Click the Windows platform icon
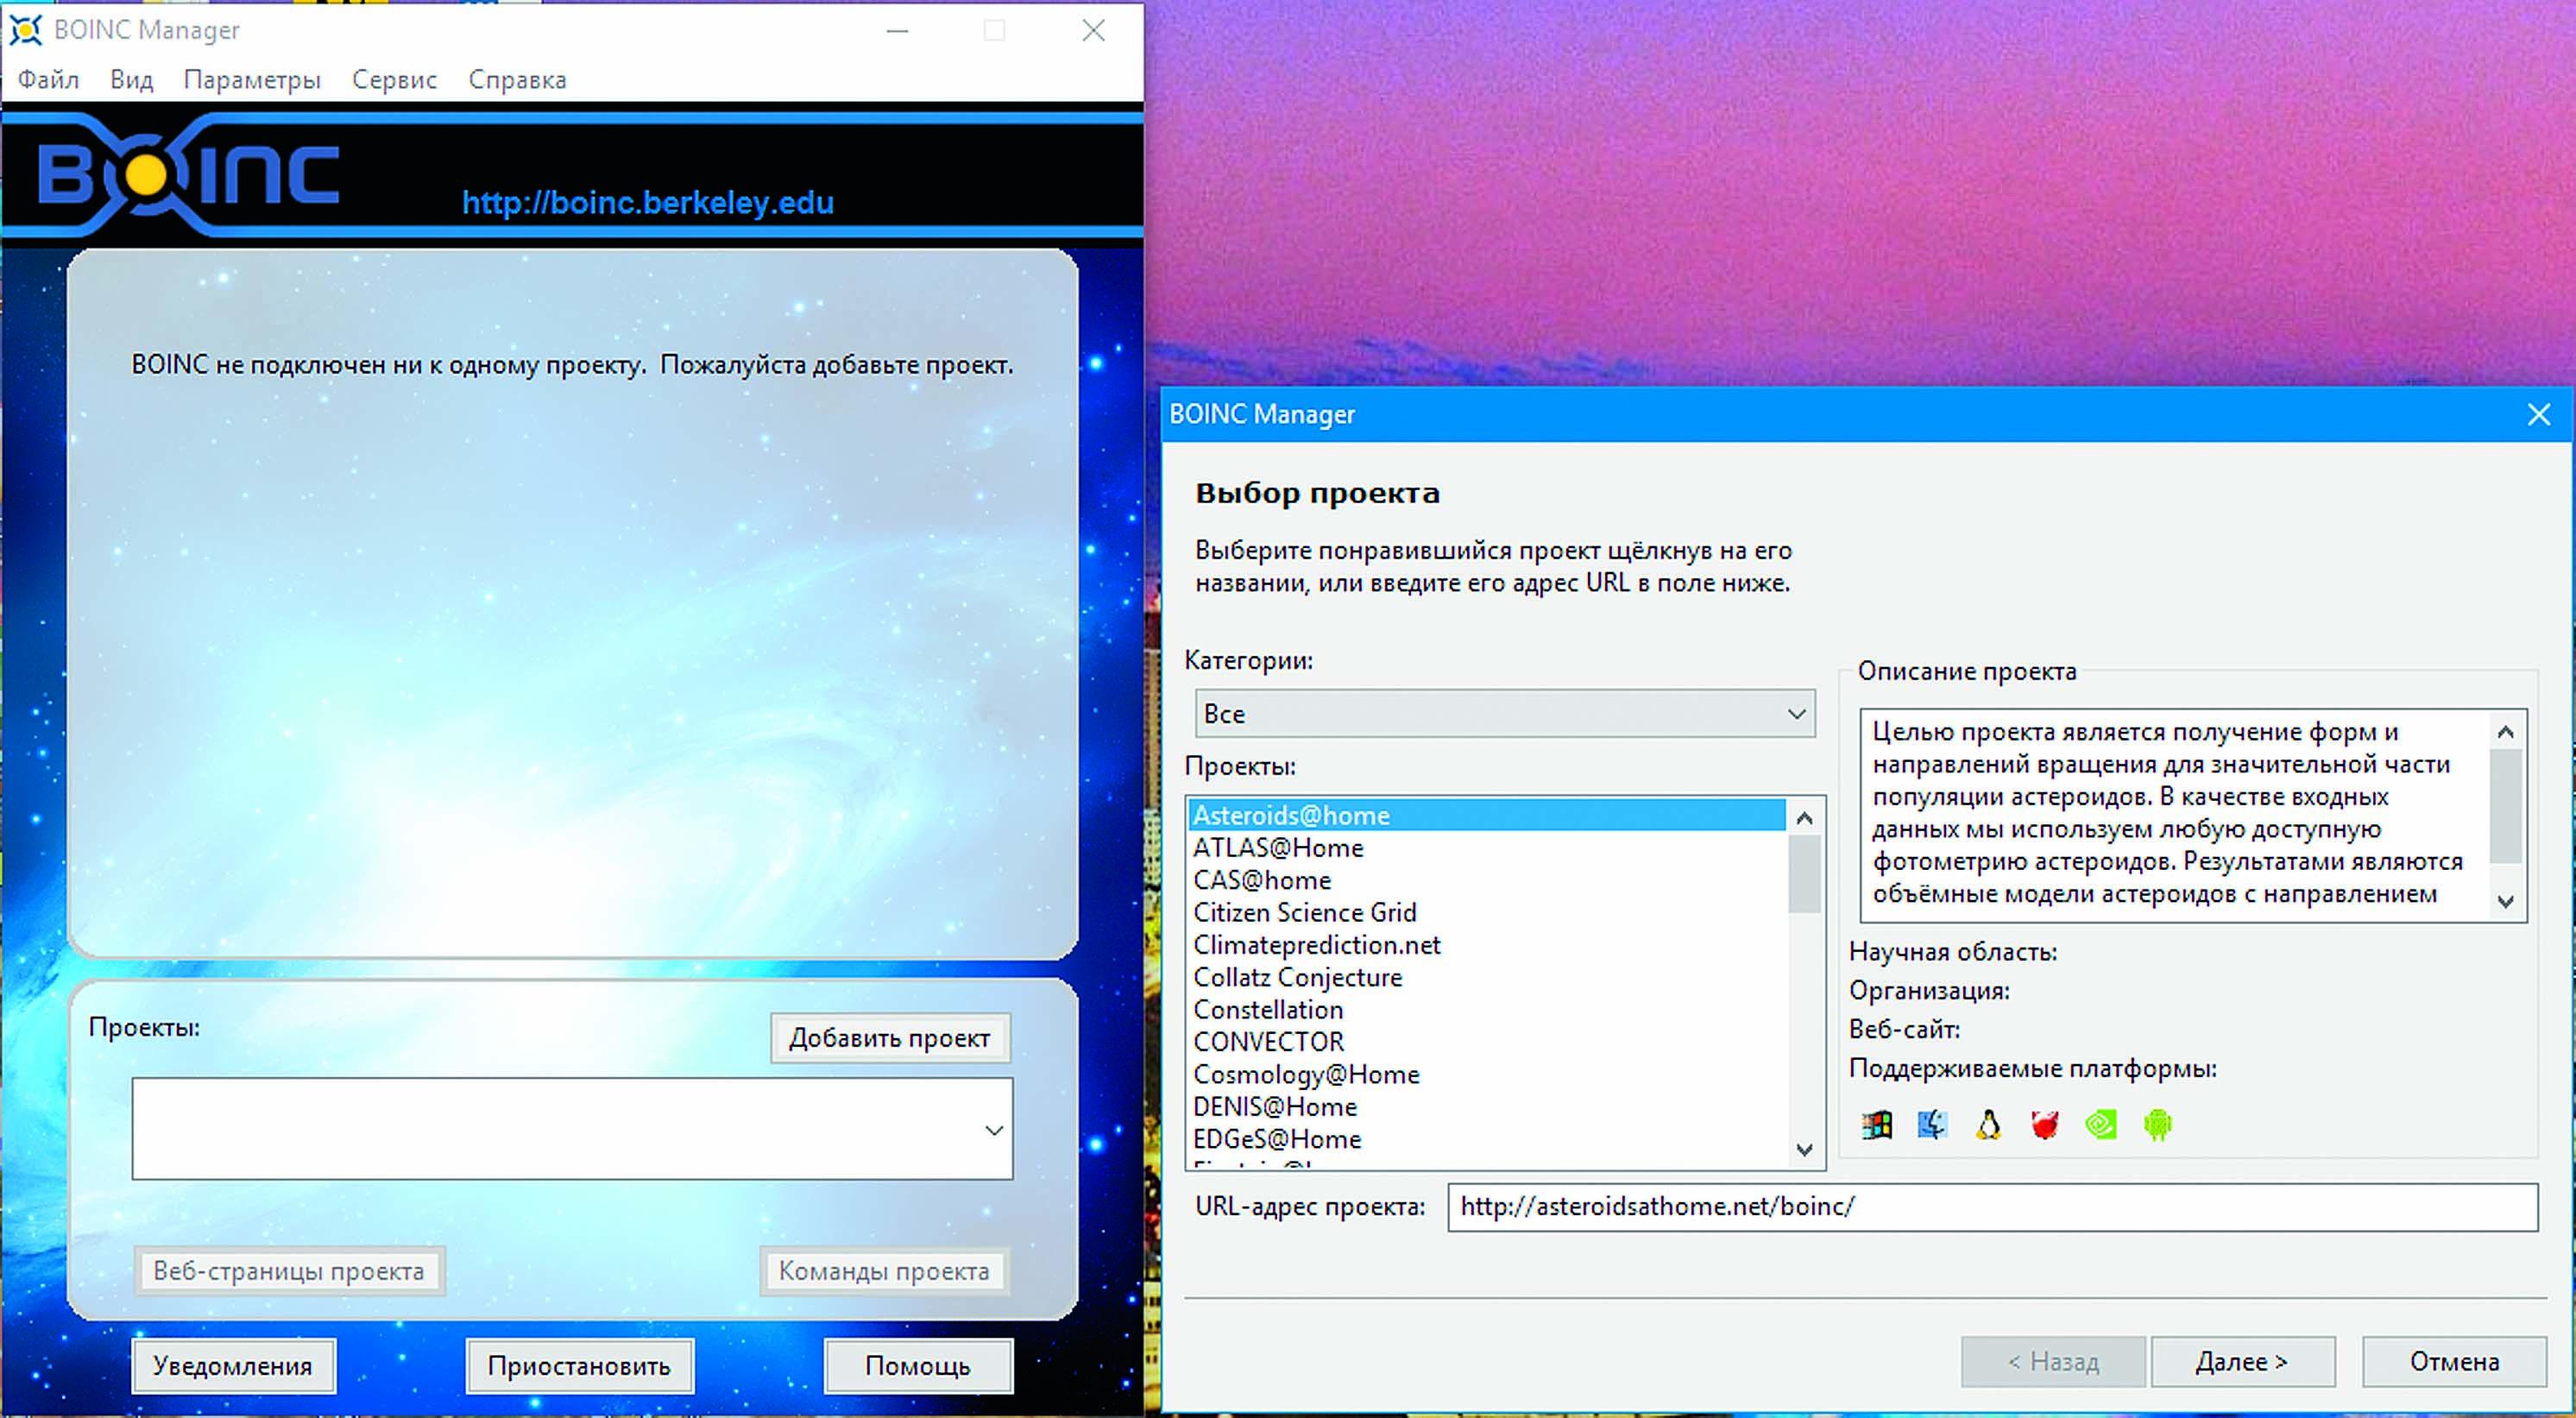The width and height of the screenshot is (2576, 1418). [x=1877, y=1125]
